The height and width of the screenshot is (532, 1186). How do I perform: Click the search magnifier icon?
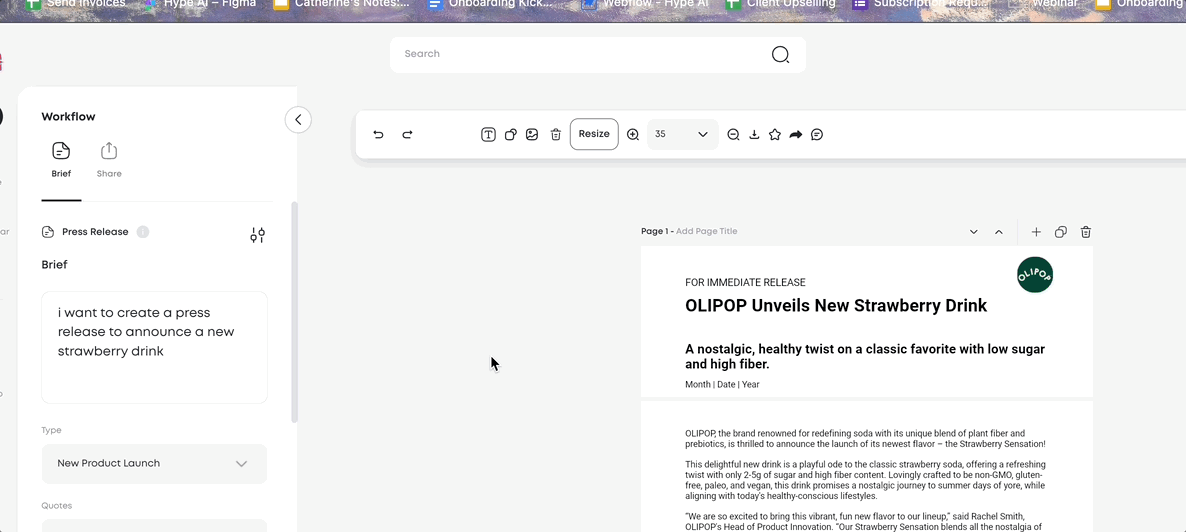(780, 54)
